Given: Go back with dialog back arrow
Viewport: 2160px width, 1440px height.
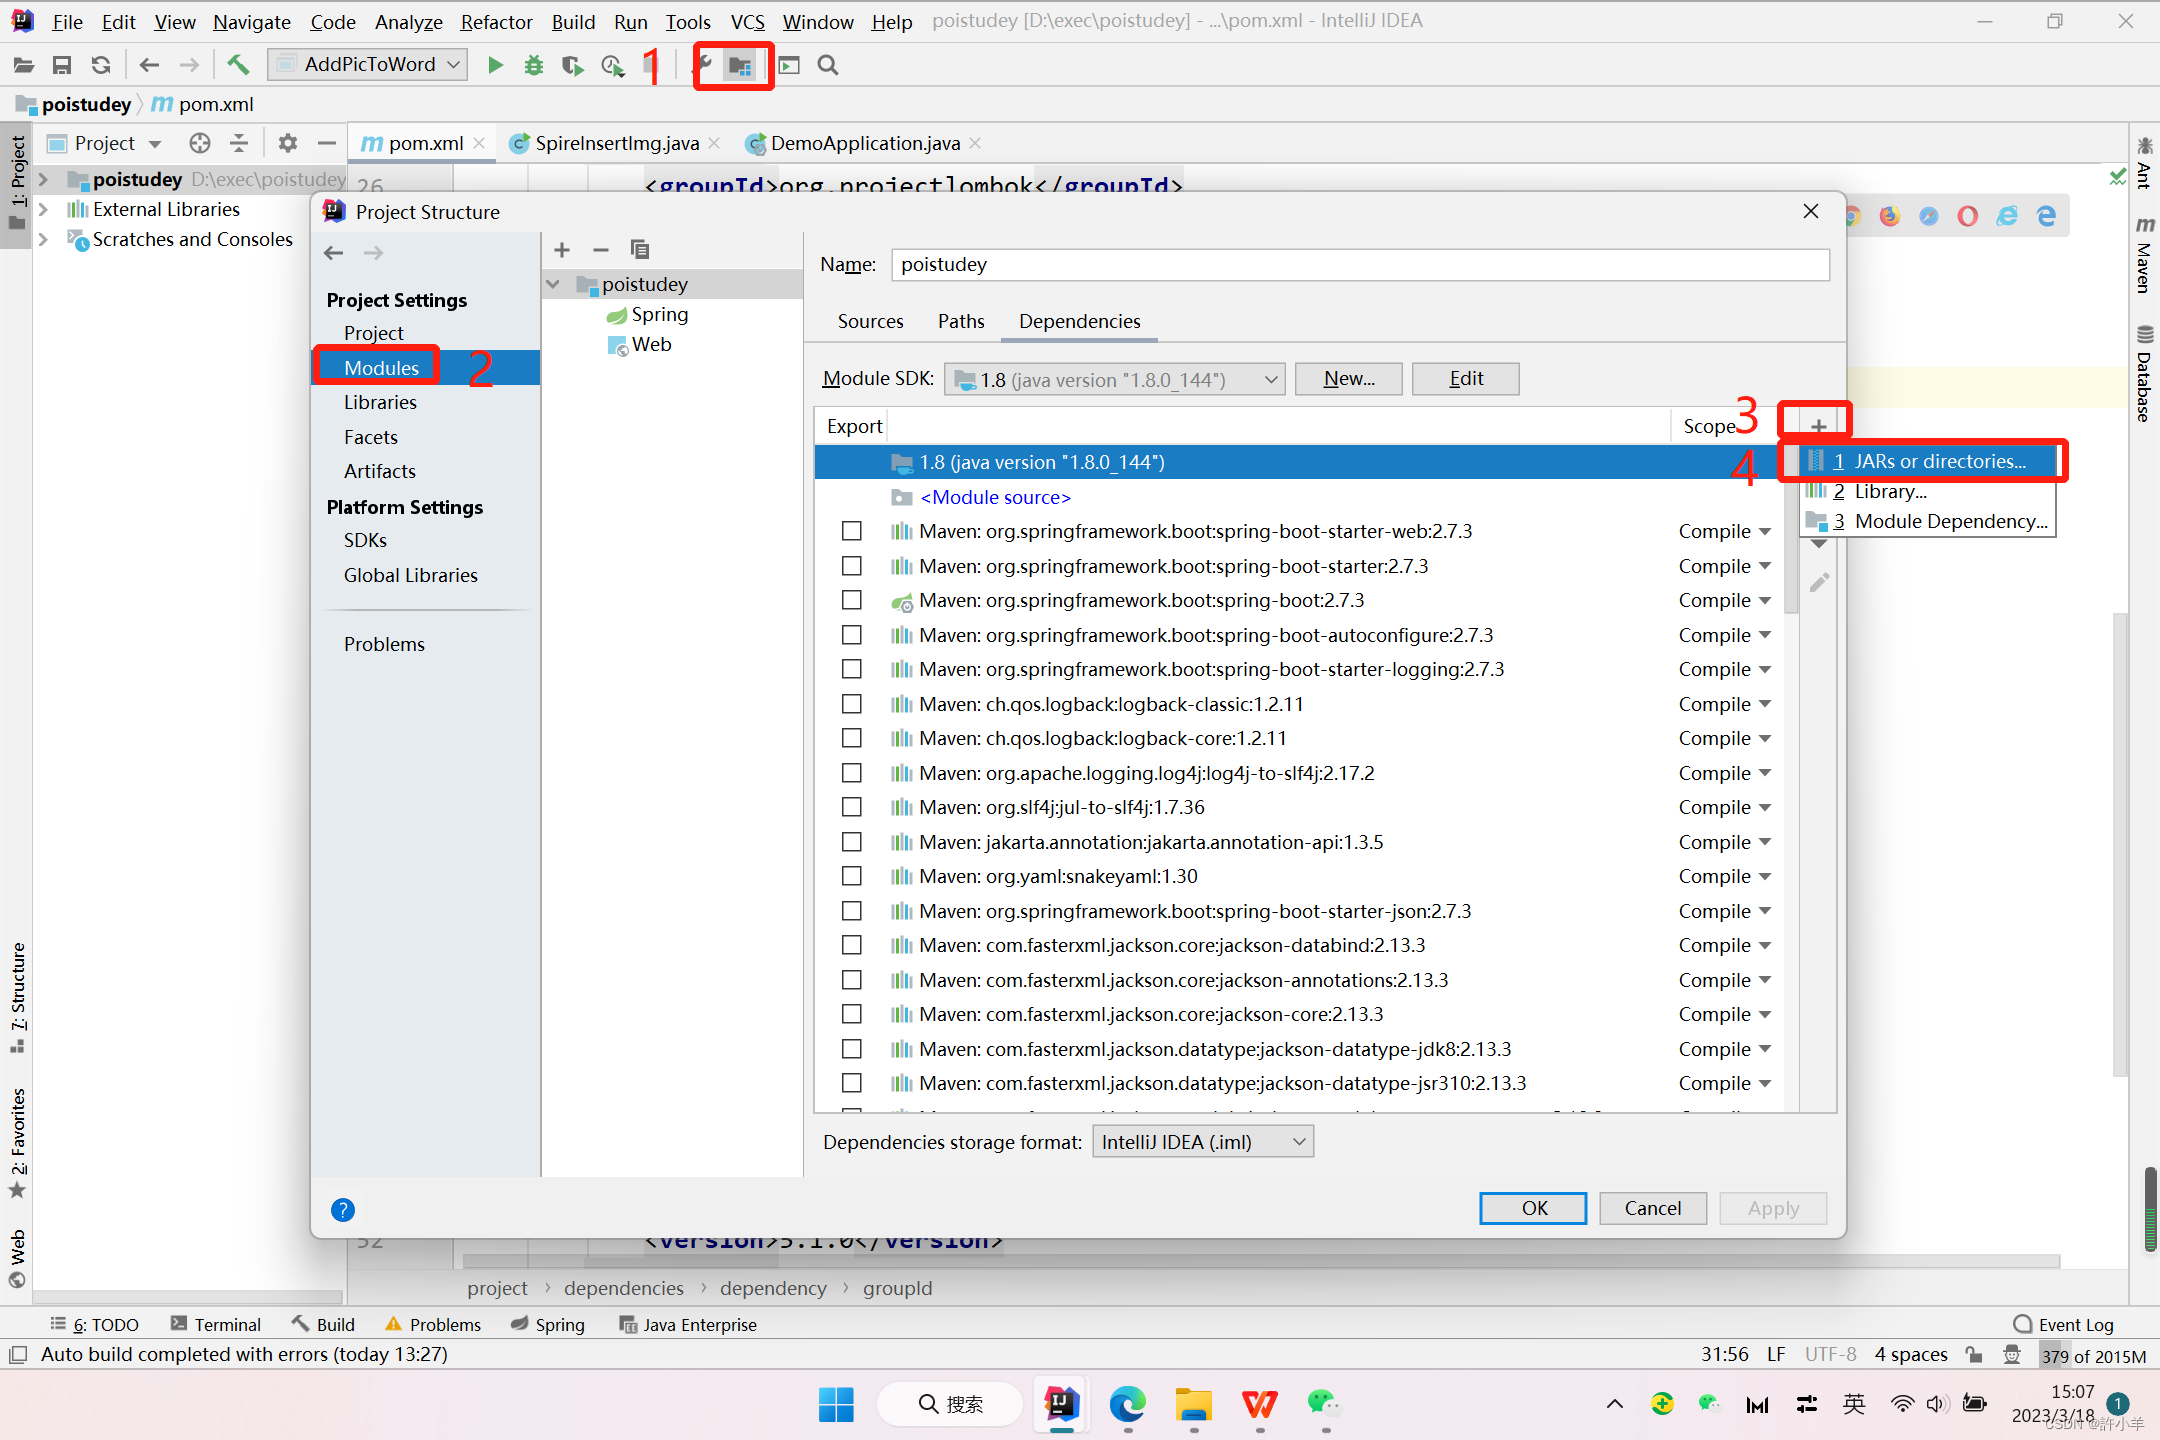Looking at the screenshot, I should point(334,253).
